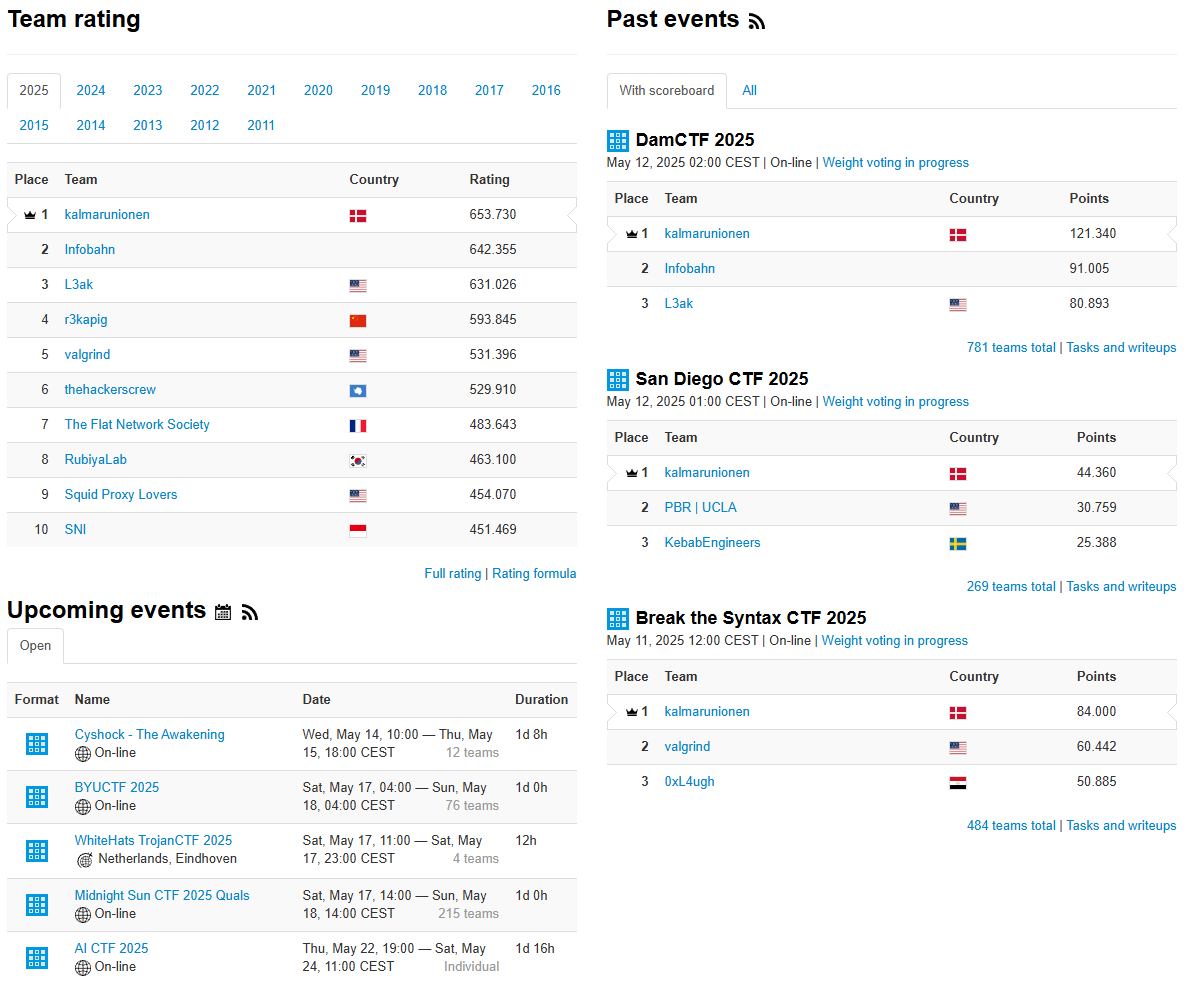Click the 215 teams count for Midnight Sun
Screen dimensions: 1189x993
468,913
